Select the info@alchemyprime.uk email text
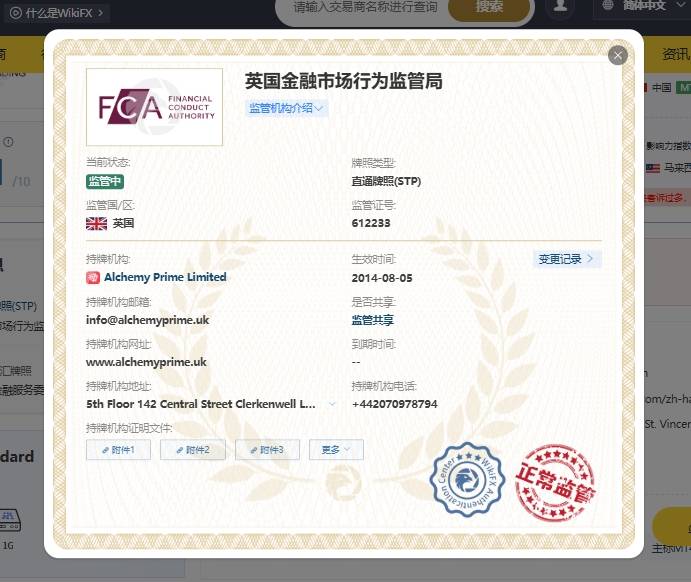The height and width of the screenshot is (582, 691). pyautogui.click(x=148, y=320)
